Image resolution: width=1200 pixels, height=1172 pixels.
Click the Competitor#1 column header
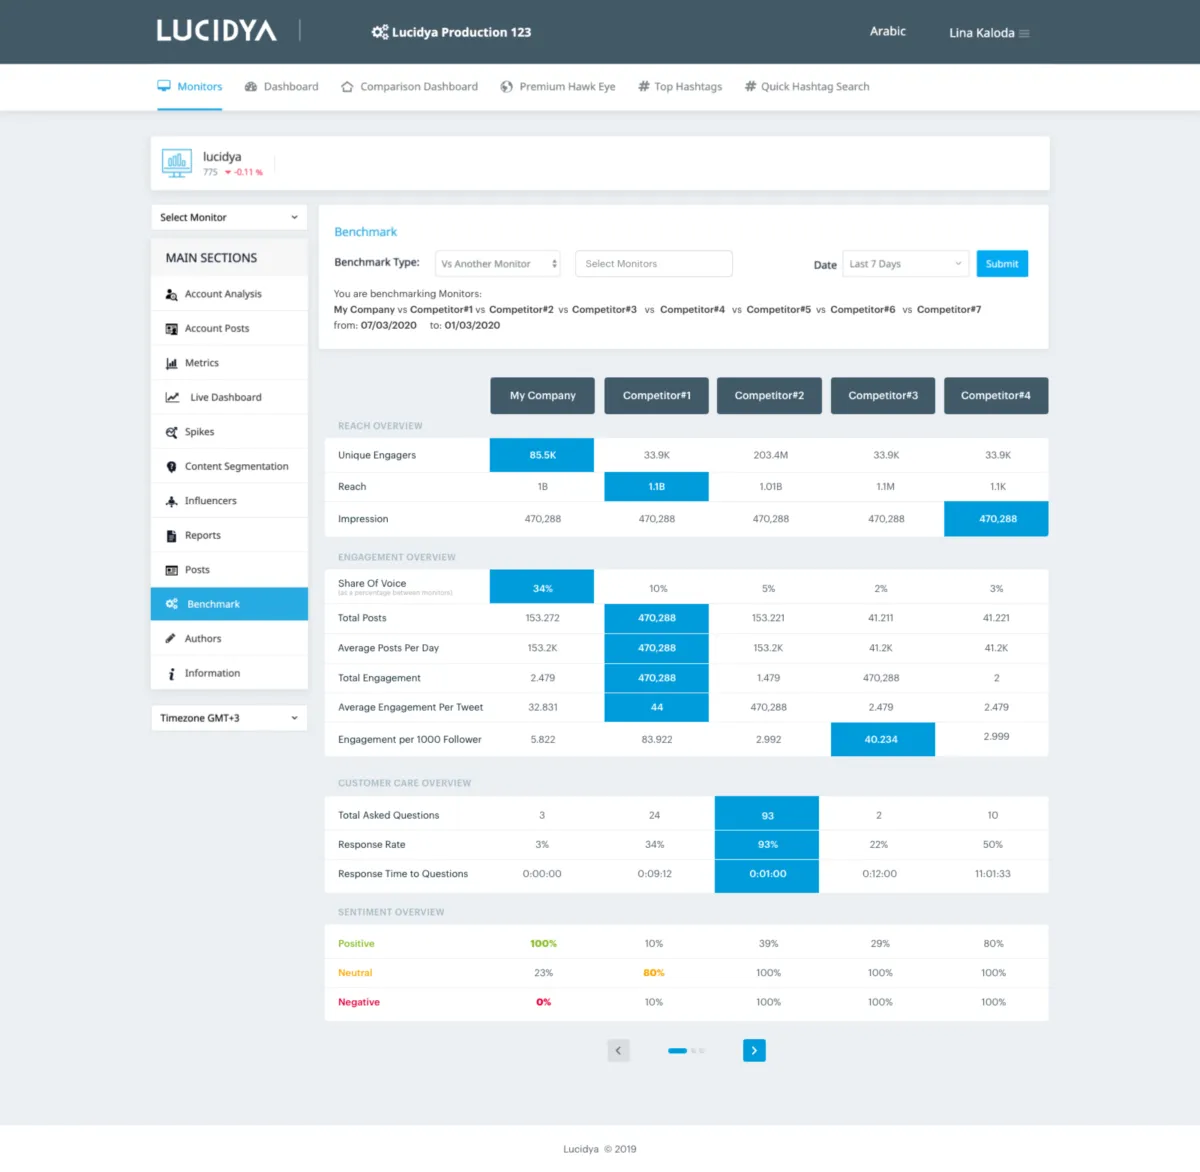[x=657, y=395]
